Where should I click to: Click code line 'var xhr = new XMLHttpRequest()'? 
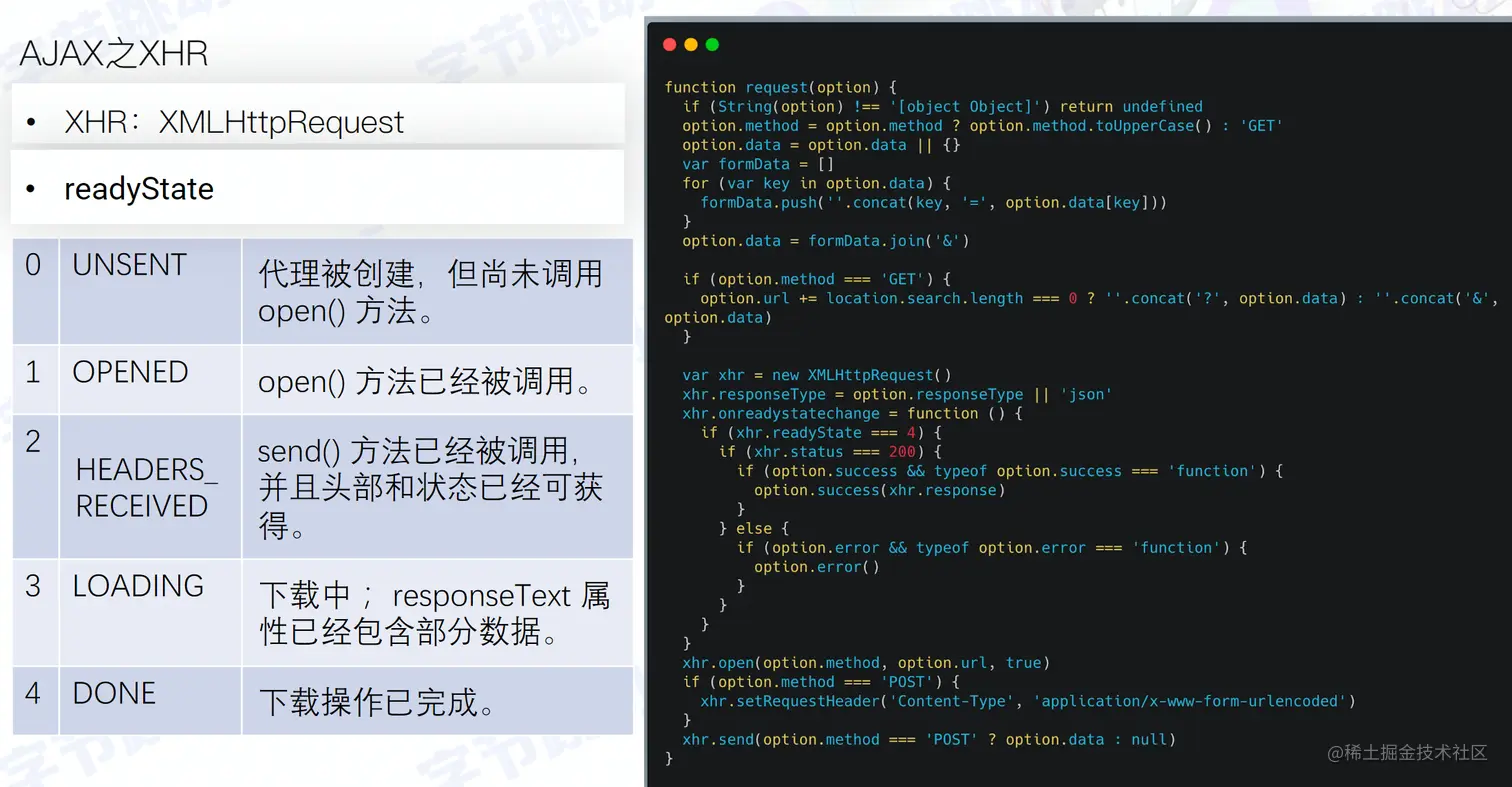[x=817, y=375]
